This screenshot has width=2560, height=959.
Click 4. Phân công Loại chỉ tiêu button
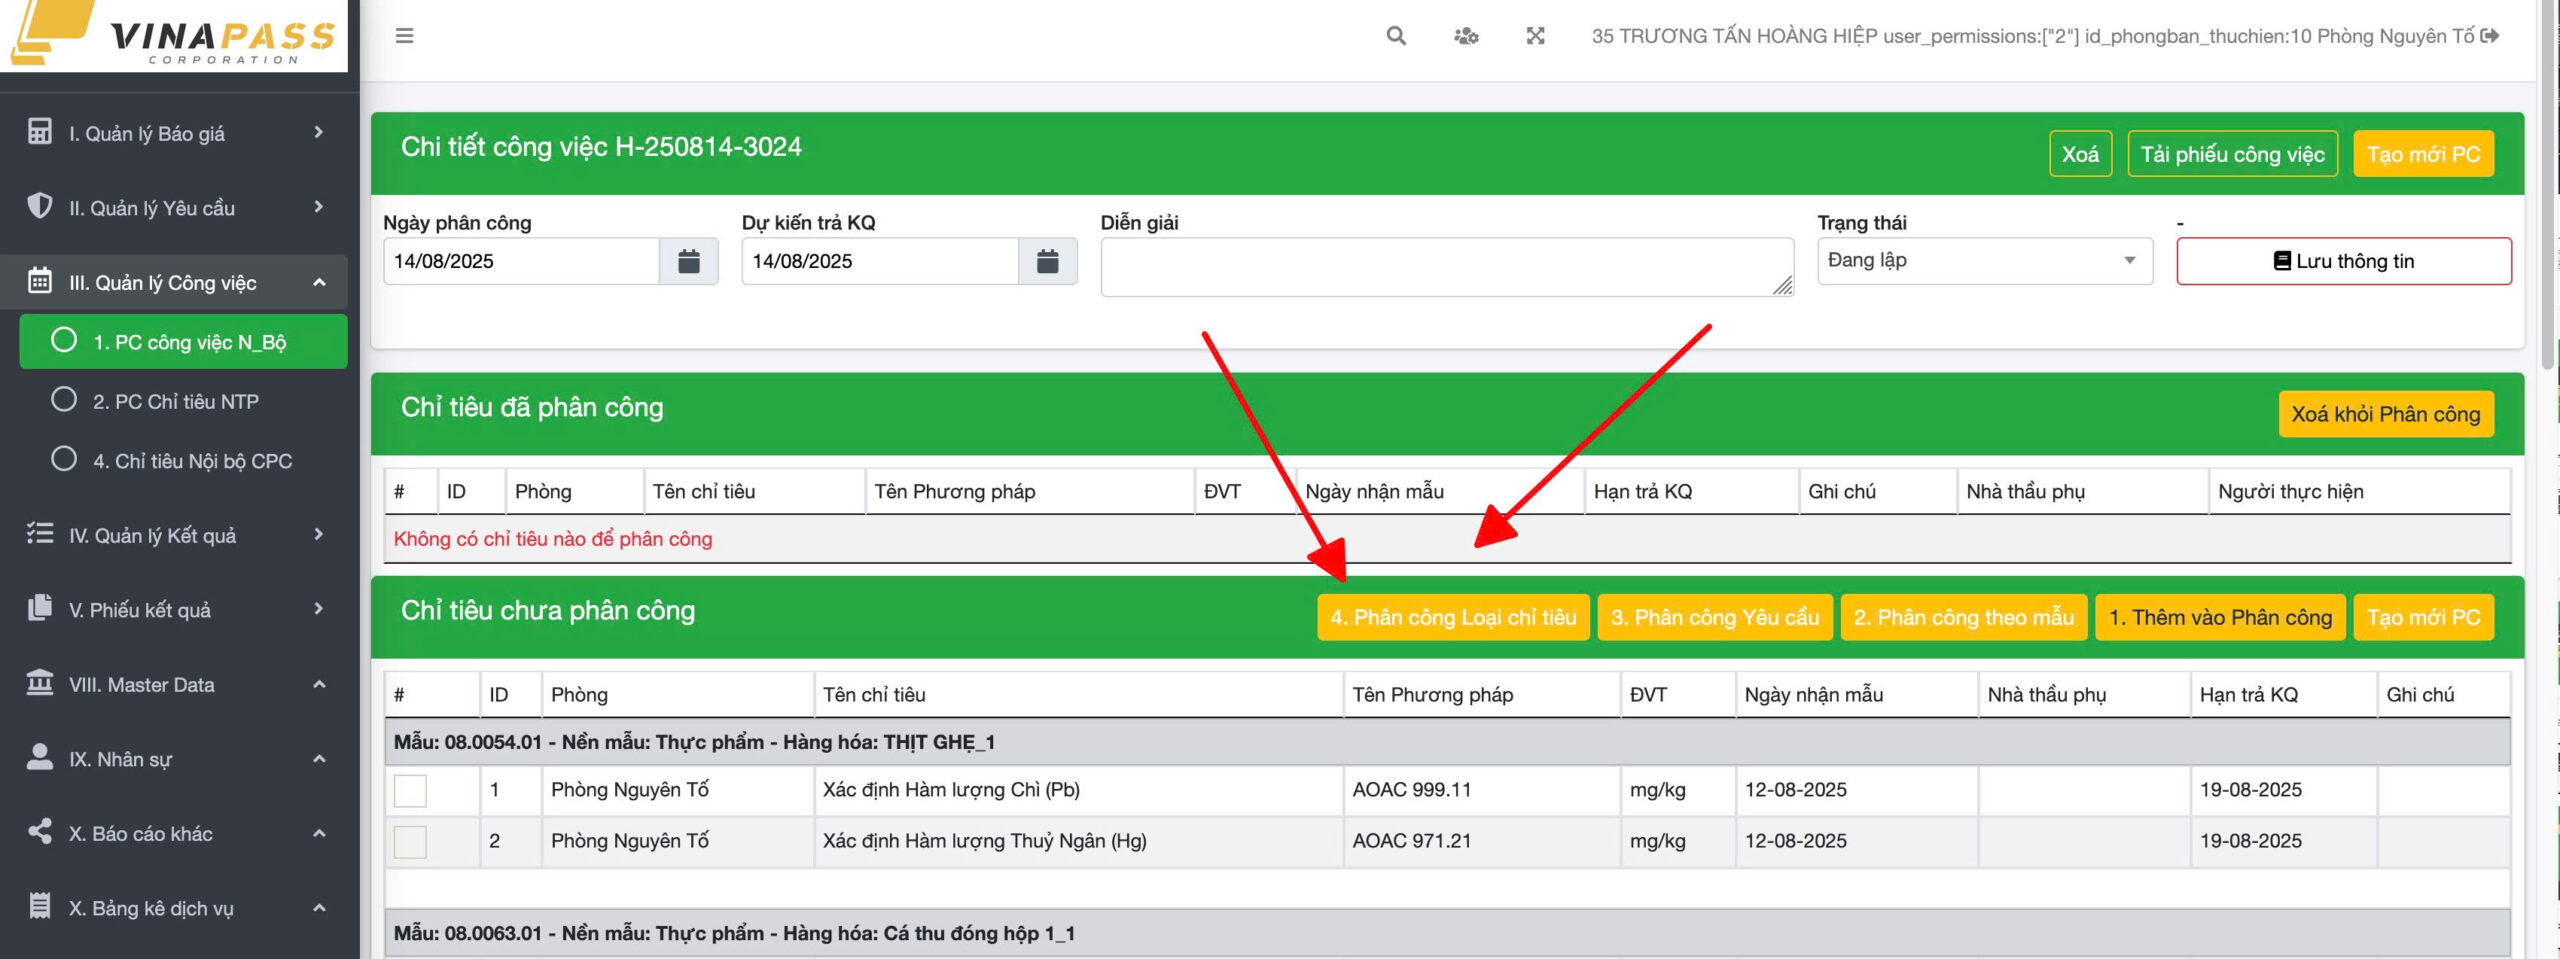(1452, 617)
